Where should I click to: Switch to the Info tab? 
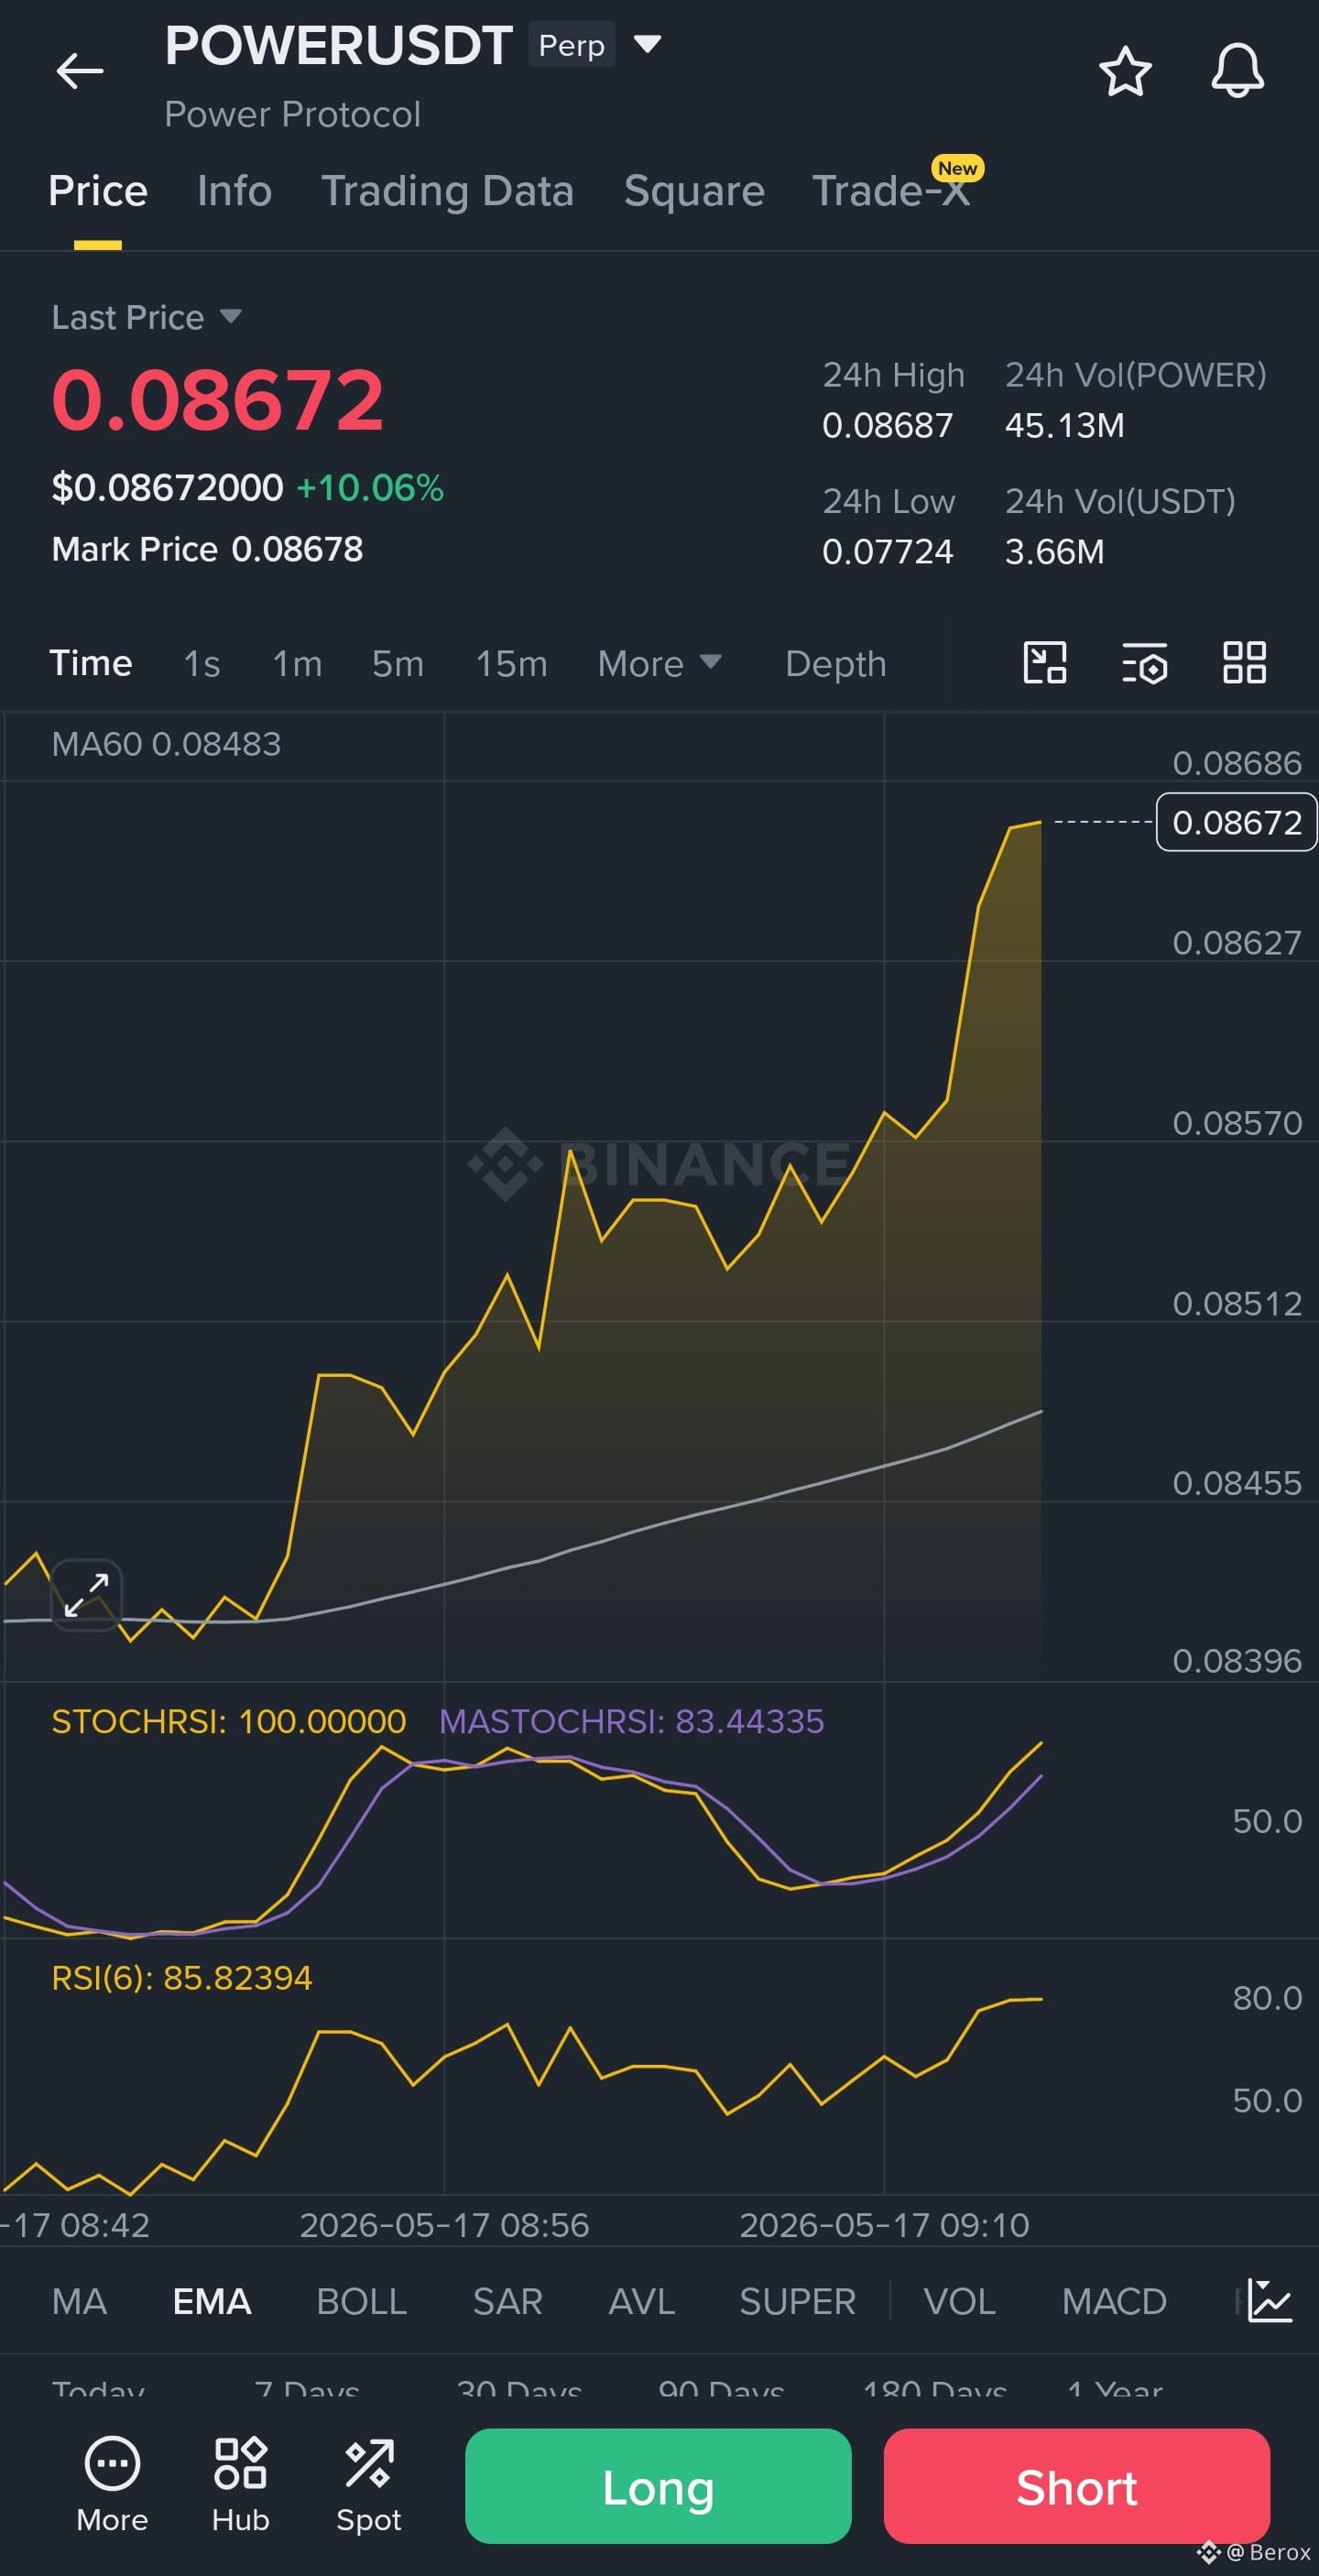234,191
